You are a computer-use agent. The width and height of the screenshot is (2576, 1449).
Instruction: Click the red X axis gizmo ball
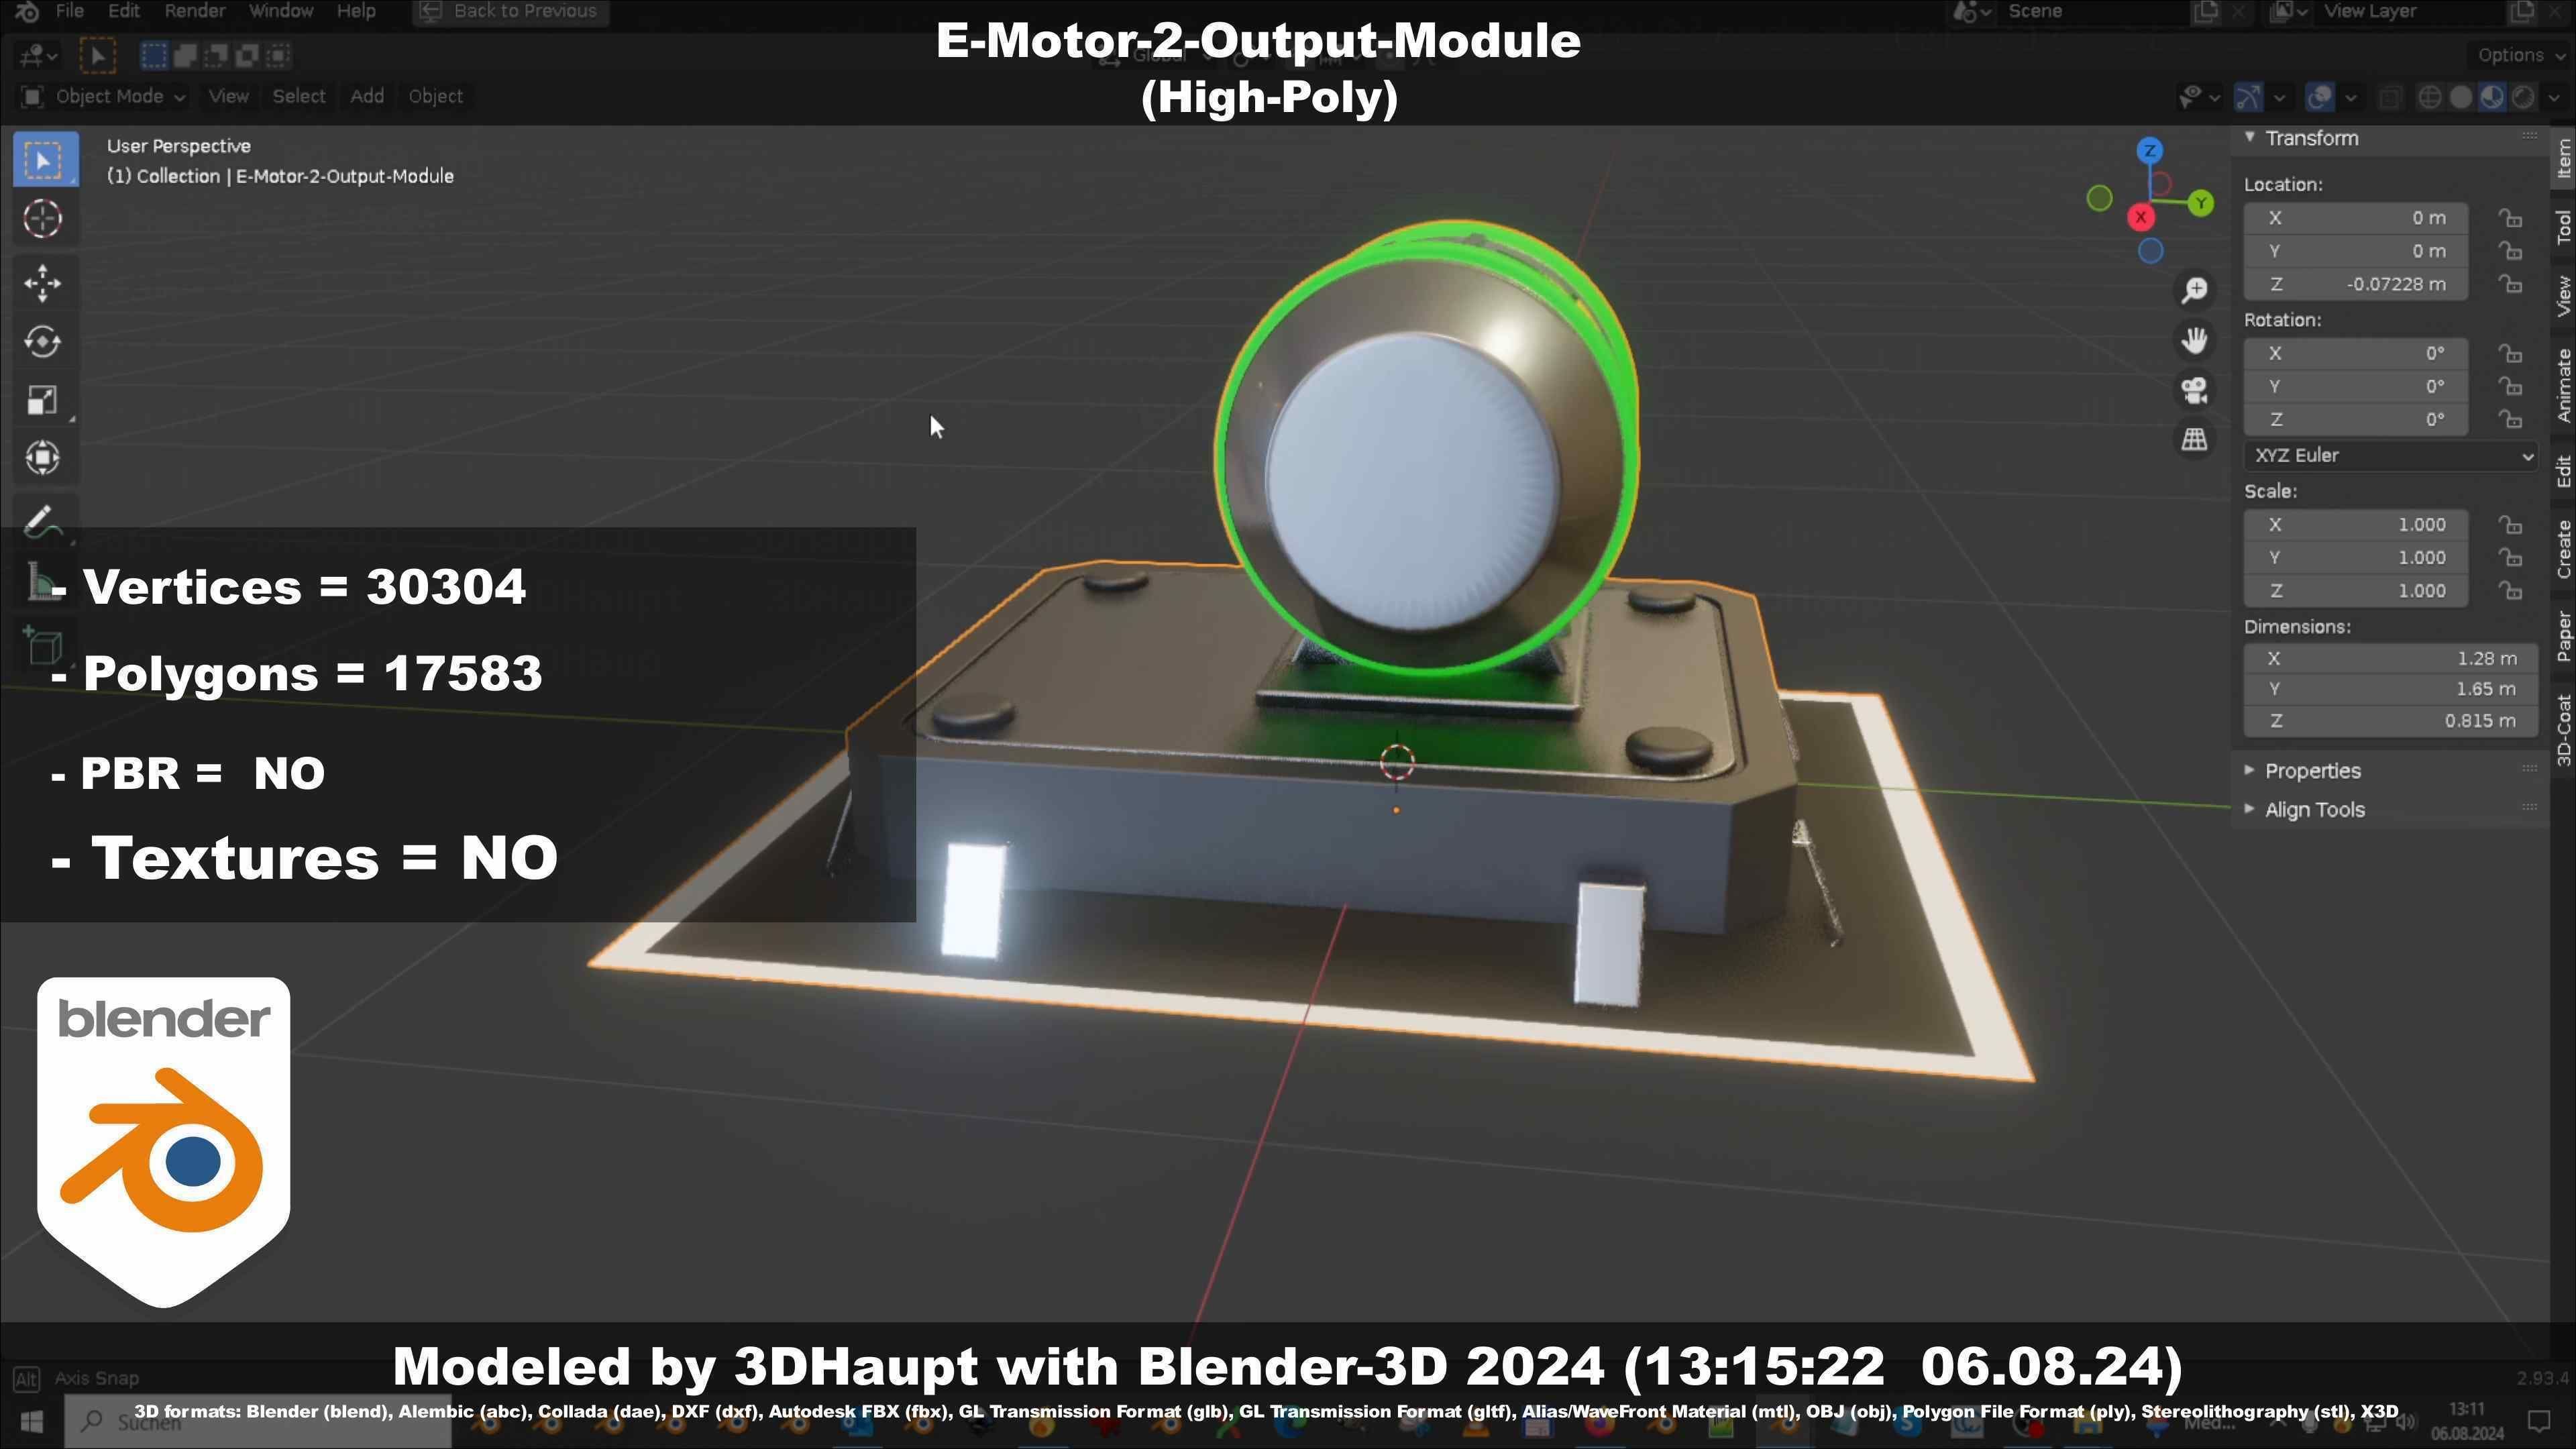[x=2141, y=217]
